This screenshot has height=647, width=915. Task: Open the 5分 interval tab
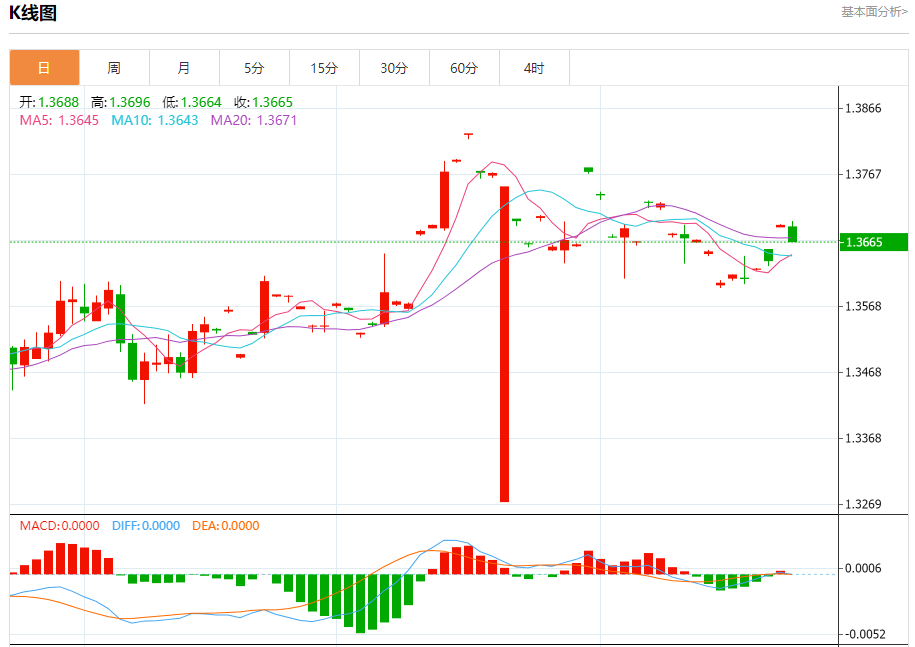[x=254, y=68]
